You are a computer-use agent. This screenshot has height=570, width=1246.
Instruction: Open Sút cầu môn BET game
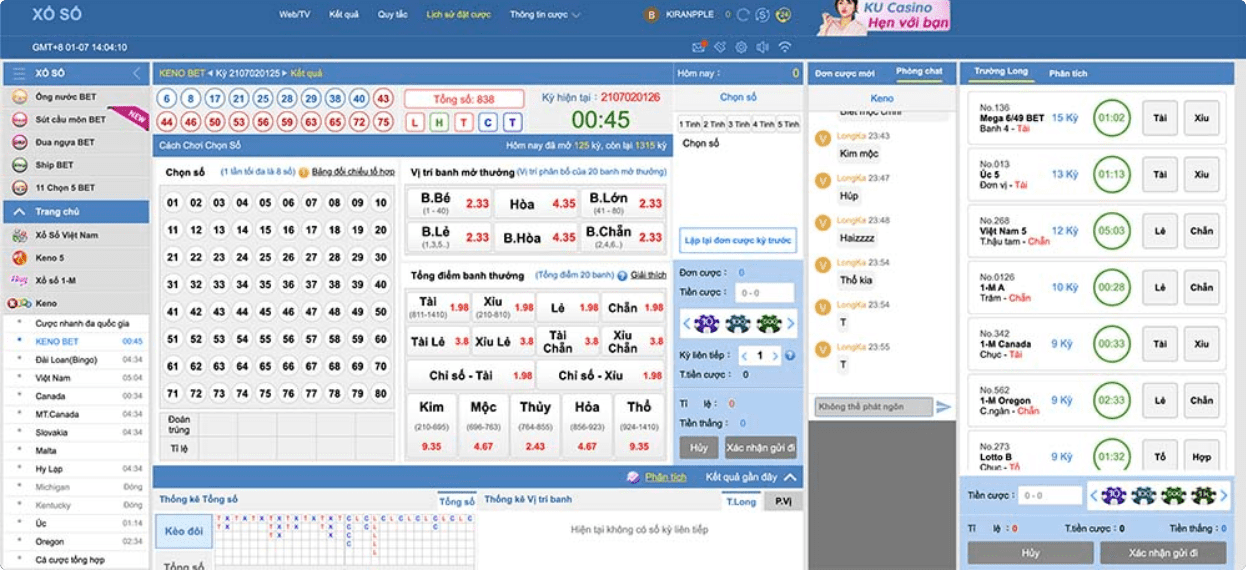[76, 119]
